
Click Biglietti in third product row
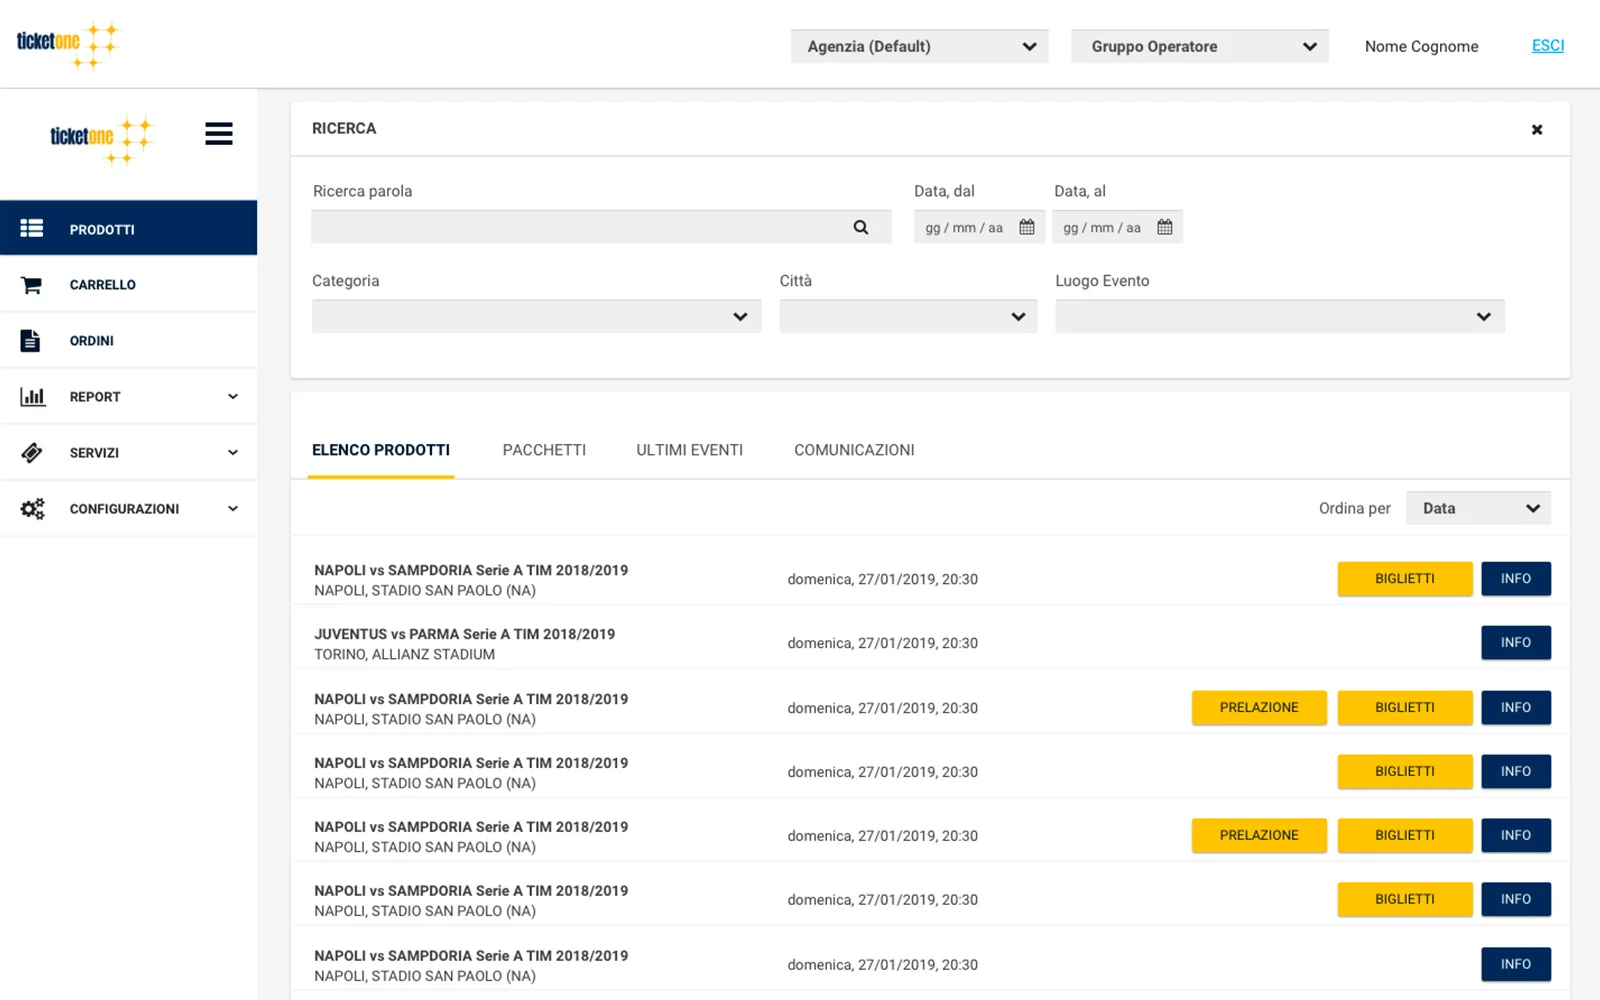[x=1405, y=708]
